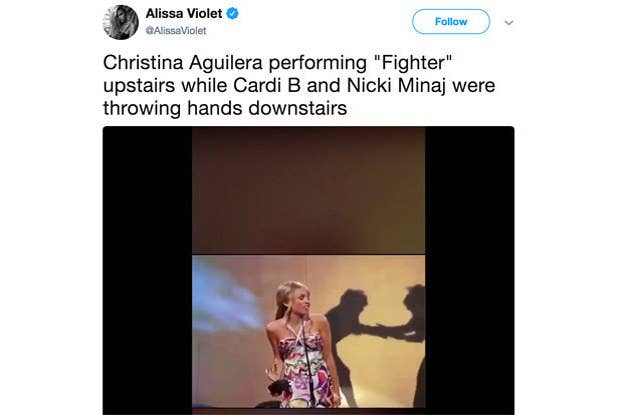Click the video's right black letterbox bar

pyautogui.click(x=469, y=270)
